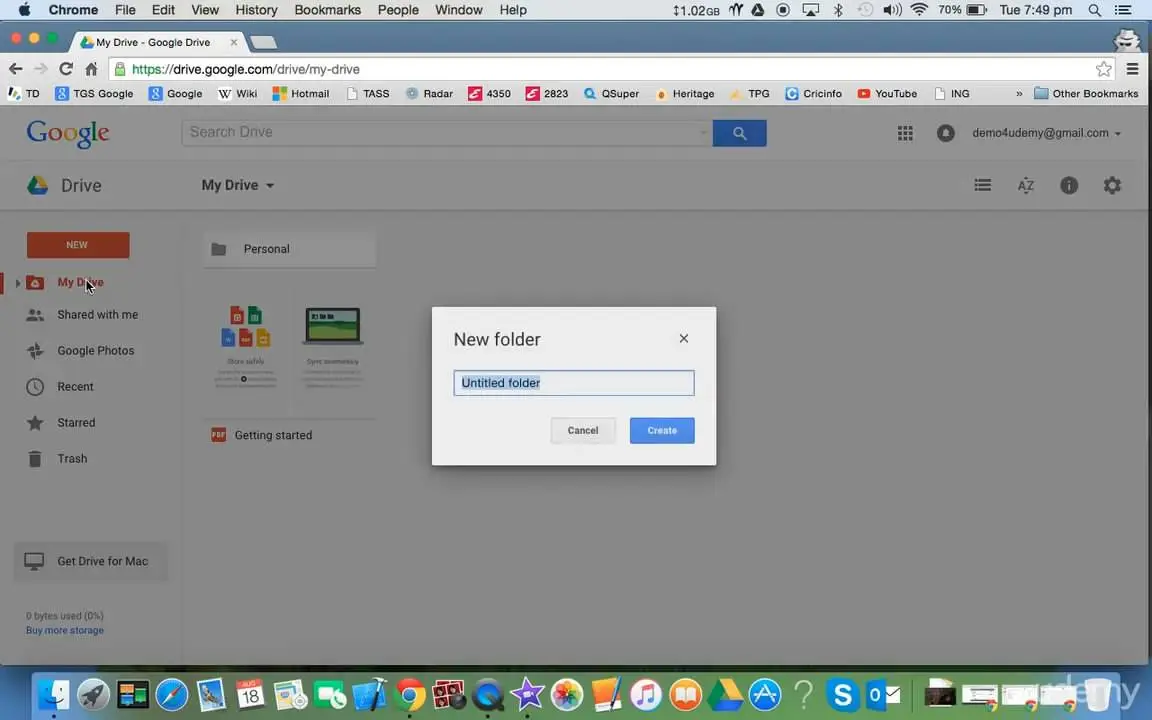Select the Getting started PDF
This screenshot has width=1152, height=720.
(289, 435)
